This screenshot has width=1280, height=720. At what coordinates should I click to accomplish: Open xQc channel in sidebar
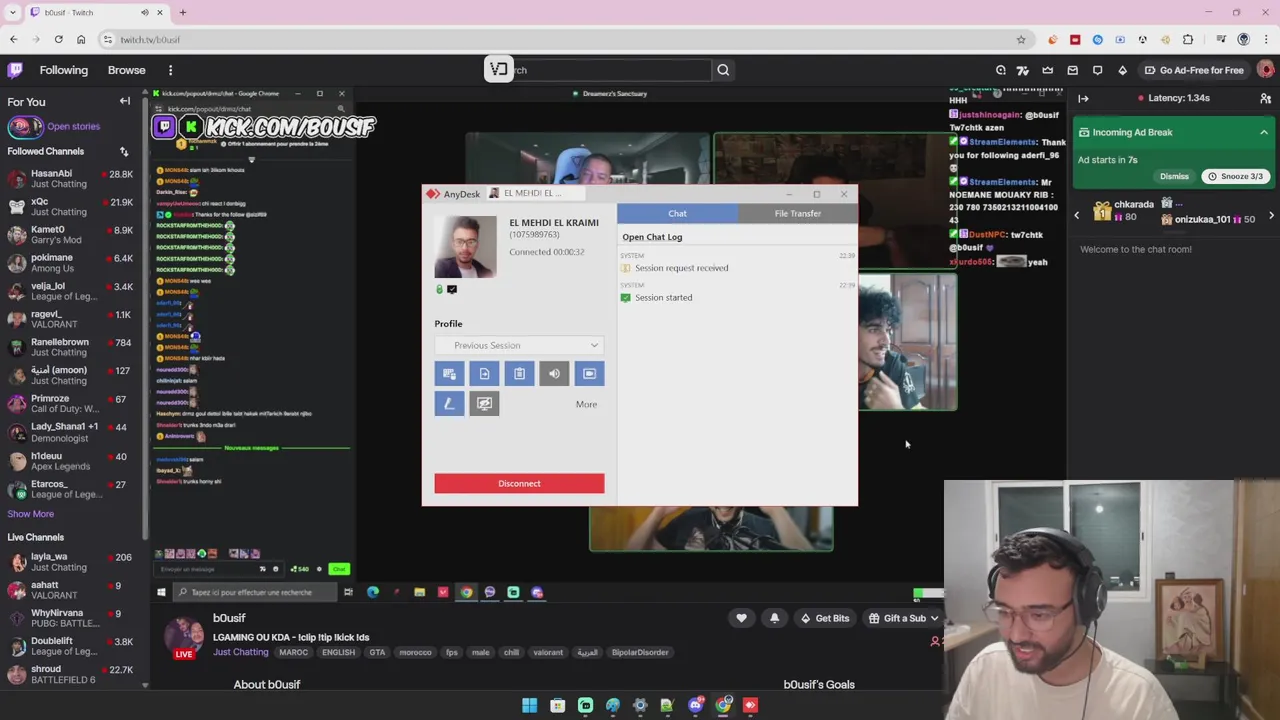click(x=70, y=207)
